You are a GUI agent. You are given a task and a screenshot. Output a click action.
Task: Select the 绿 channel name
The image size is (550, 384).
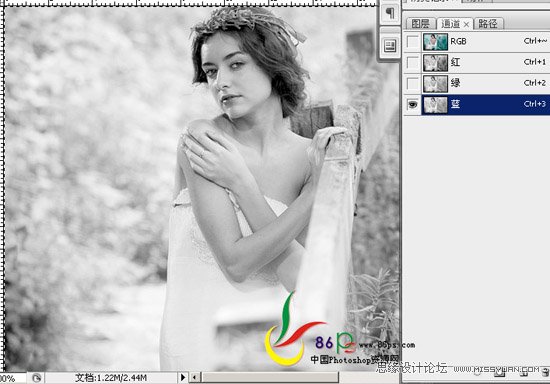click(x=455, y=83)
